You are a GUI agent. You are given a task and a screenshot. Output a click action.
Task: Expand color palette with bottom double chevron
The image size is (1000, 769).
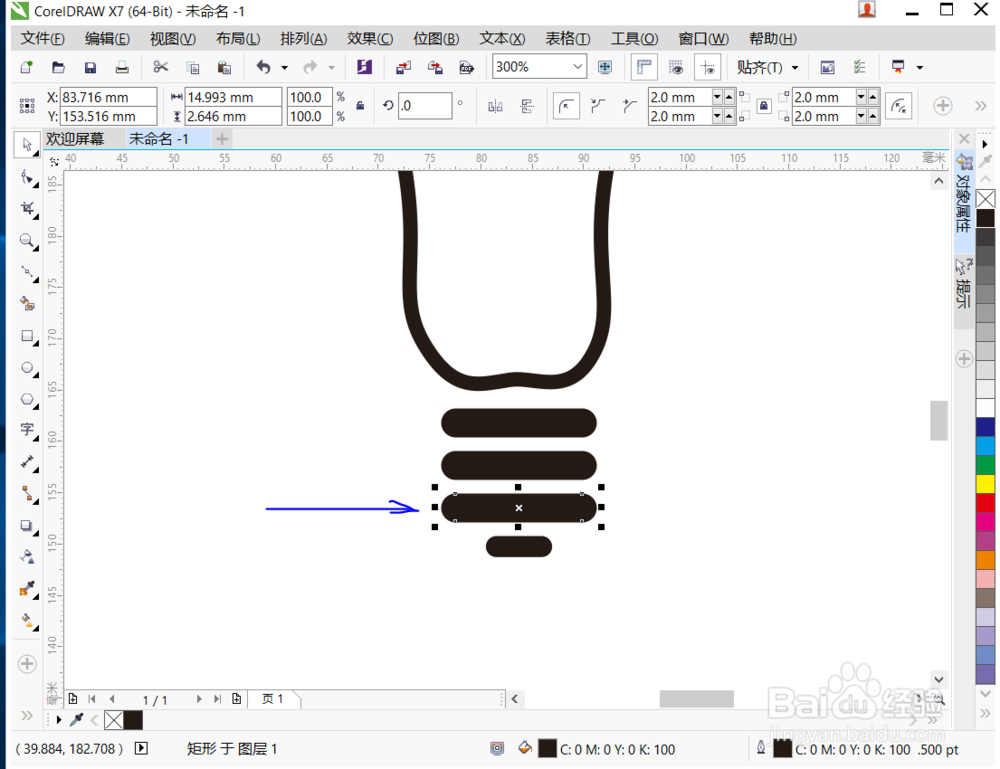(986, 714)
